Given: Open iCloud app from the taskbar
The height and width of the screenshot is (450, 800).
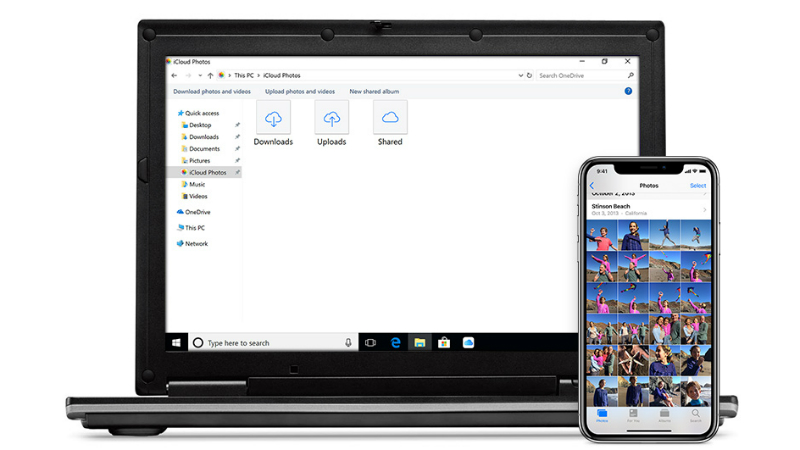Looking at the screenshot, I should tap(468, 343).
